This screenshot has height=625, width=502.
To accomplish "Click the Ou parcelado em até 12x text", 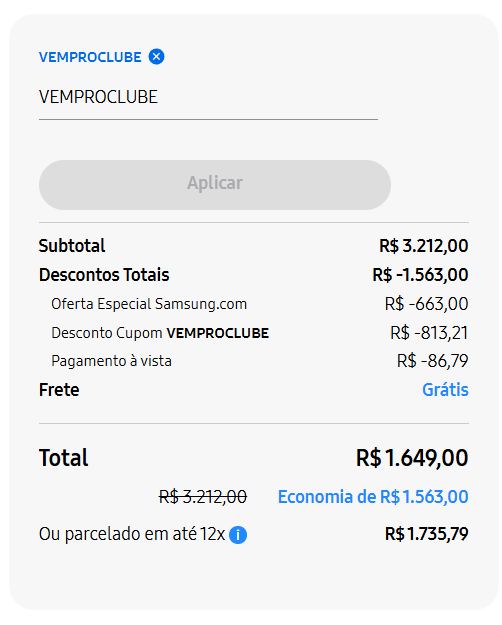I will 132,534.
